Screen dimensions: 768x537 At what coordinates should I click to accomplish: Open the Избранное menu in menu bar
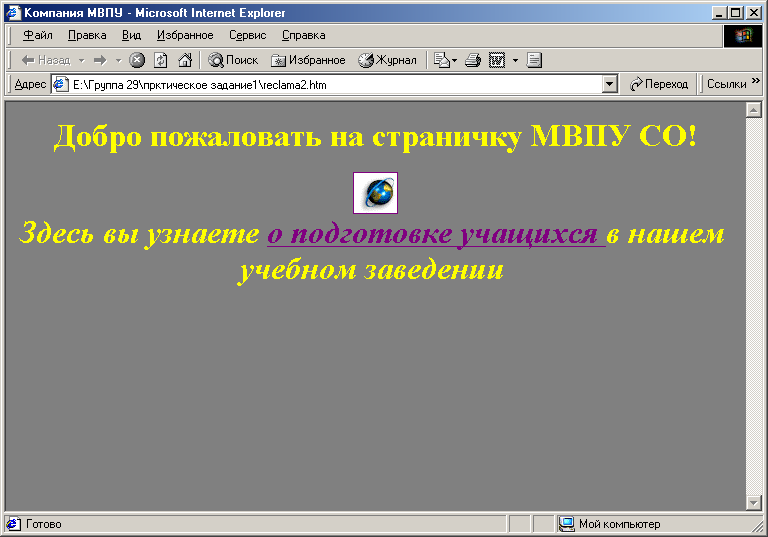pos(185,35)
